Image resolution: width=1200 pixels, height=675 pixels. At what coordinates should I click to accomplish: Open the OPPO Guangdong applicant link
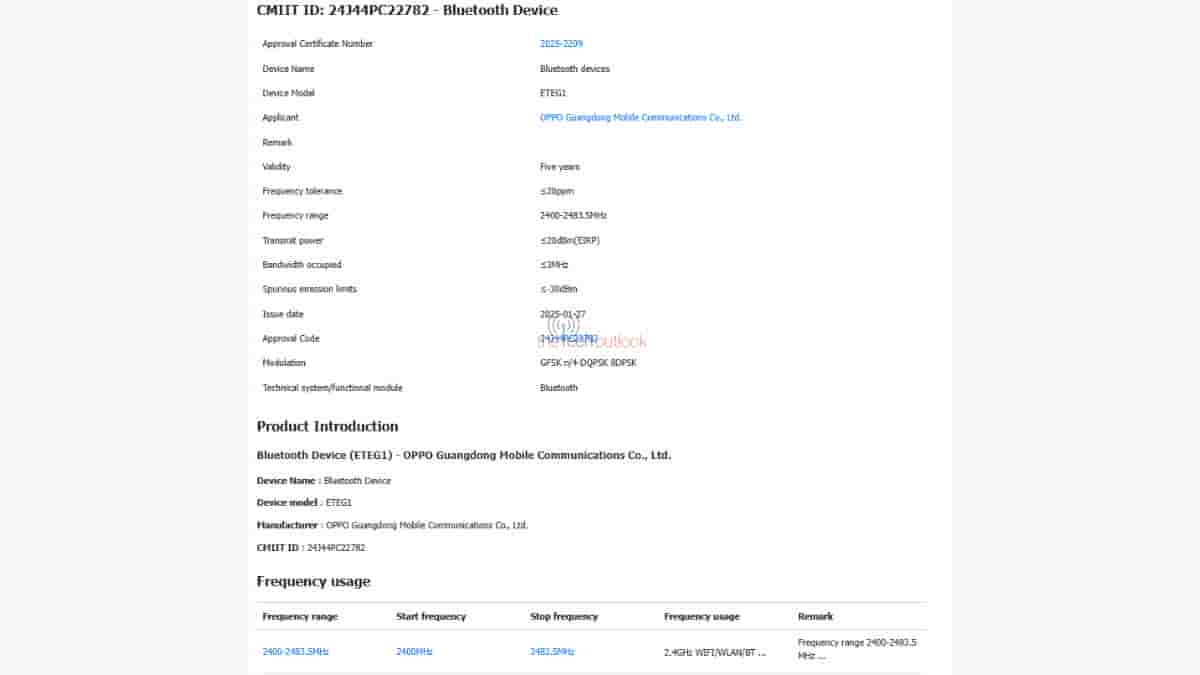coord(640,118)
